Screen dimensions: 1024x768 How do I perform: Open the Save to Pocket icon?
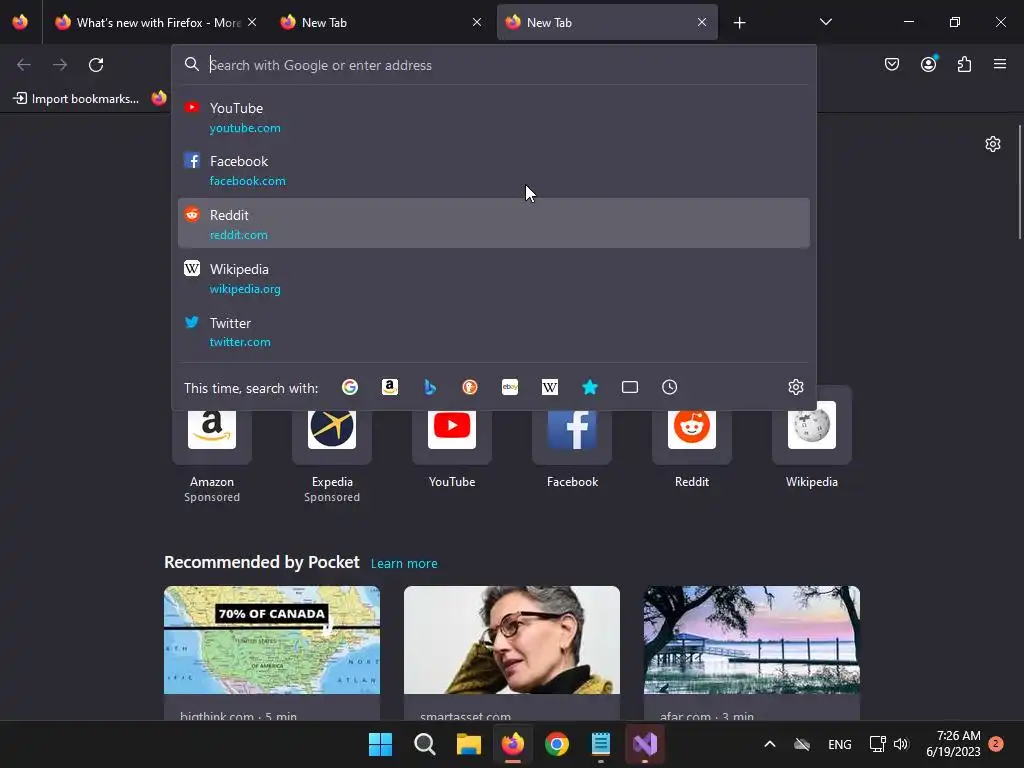pyautogui.click(x=891, y=64)
